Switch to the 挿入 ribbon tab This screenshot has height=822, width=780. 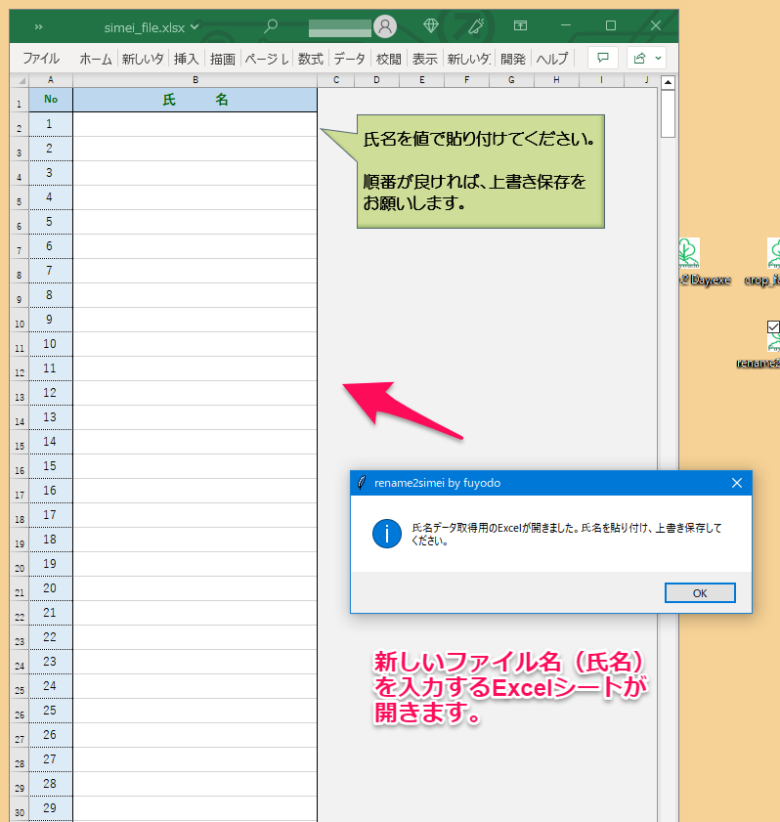[x=186, y=59]
